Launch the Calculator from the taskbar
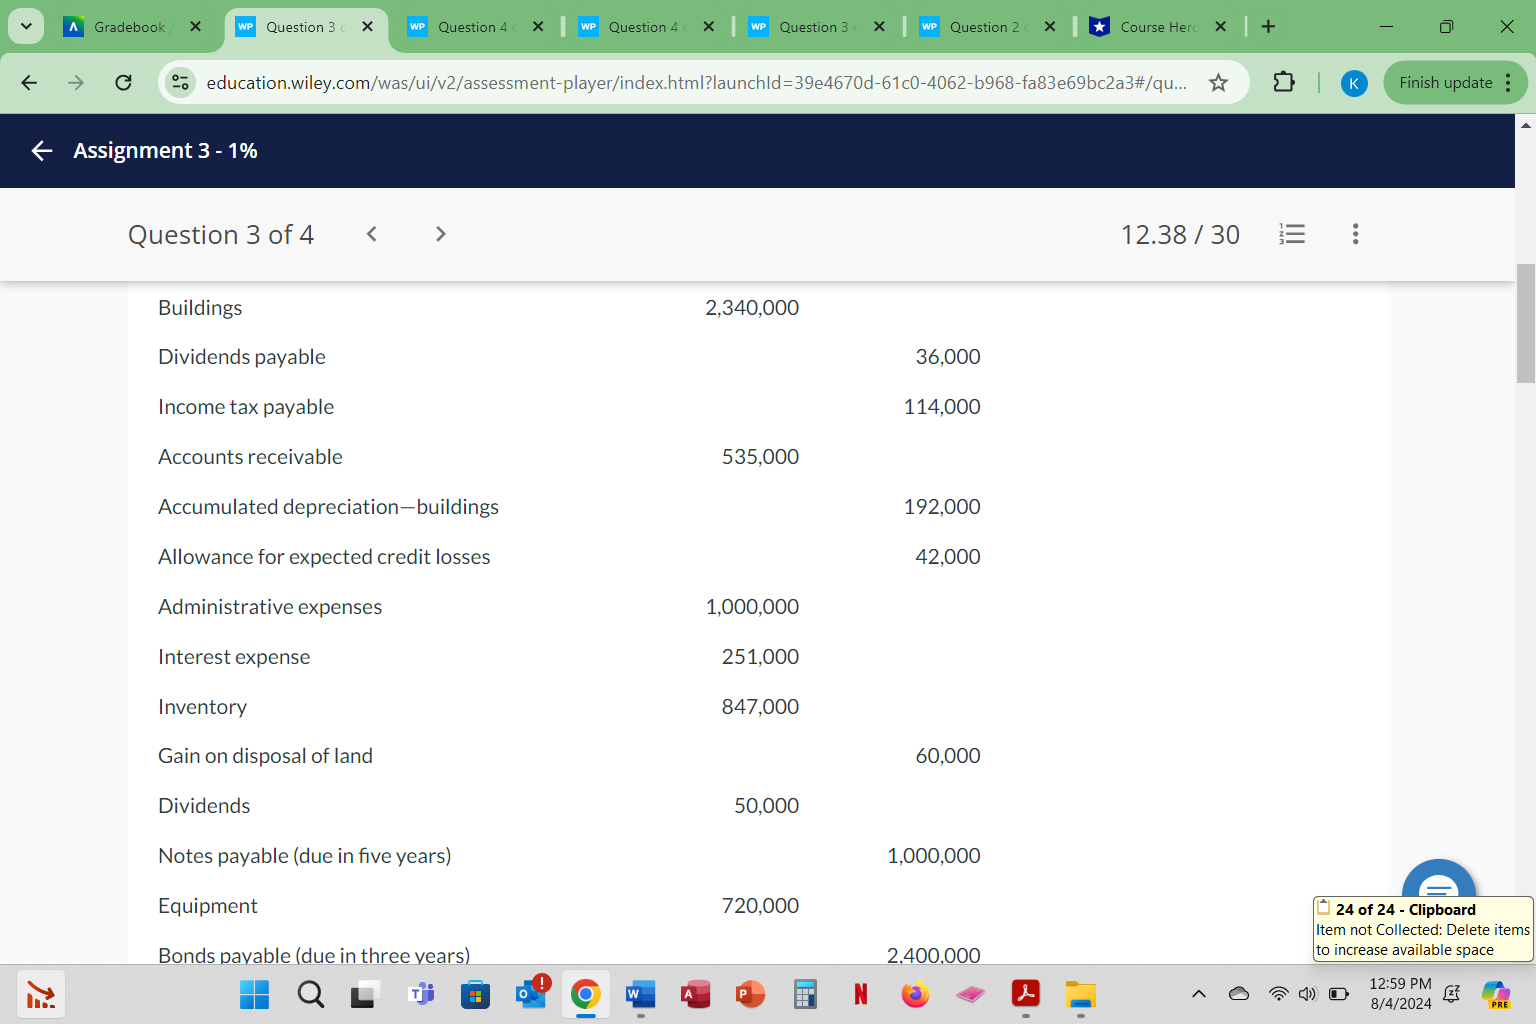 point(804,994)
